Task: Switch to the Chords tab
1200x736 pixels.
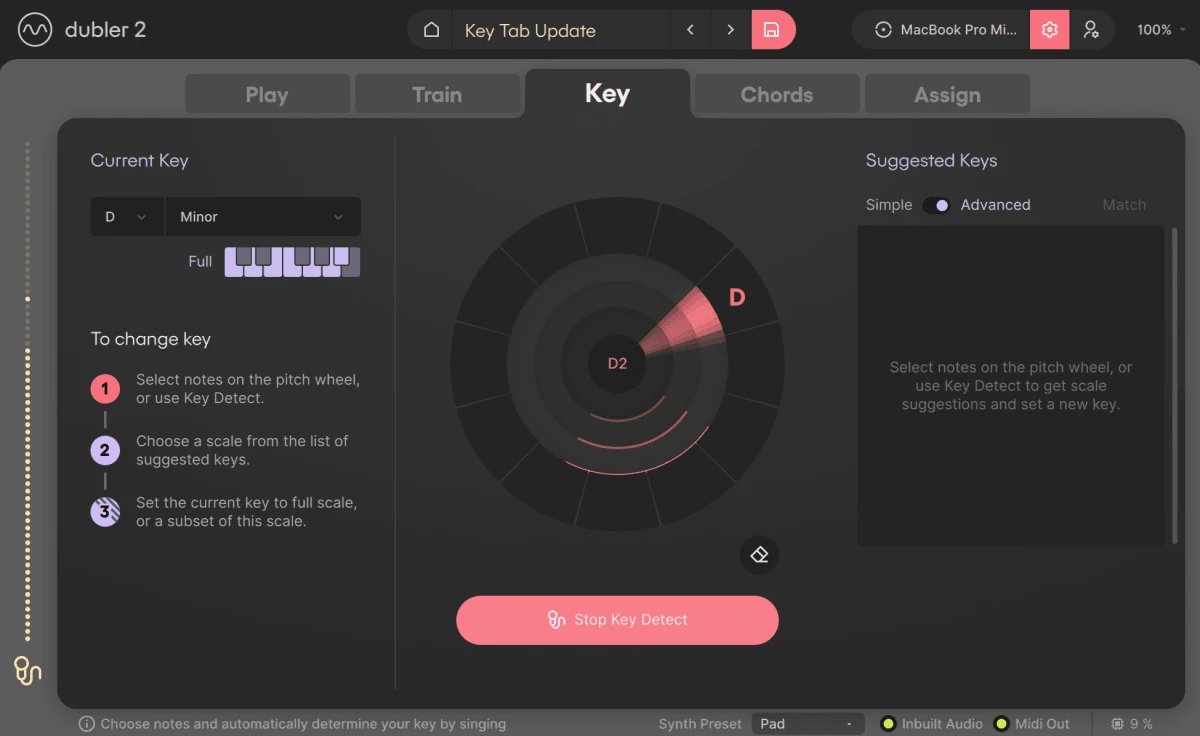Action: pos(777,95)
